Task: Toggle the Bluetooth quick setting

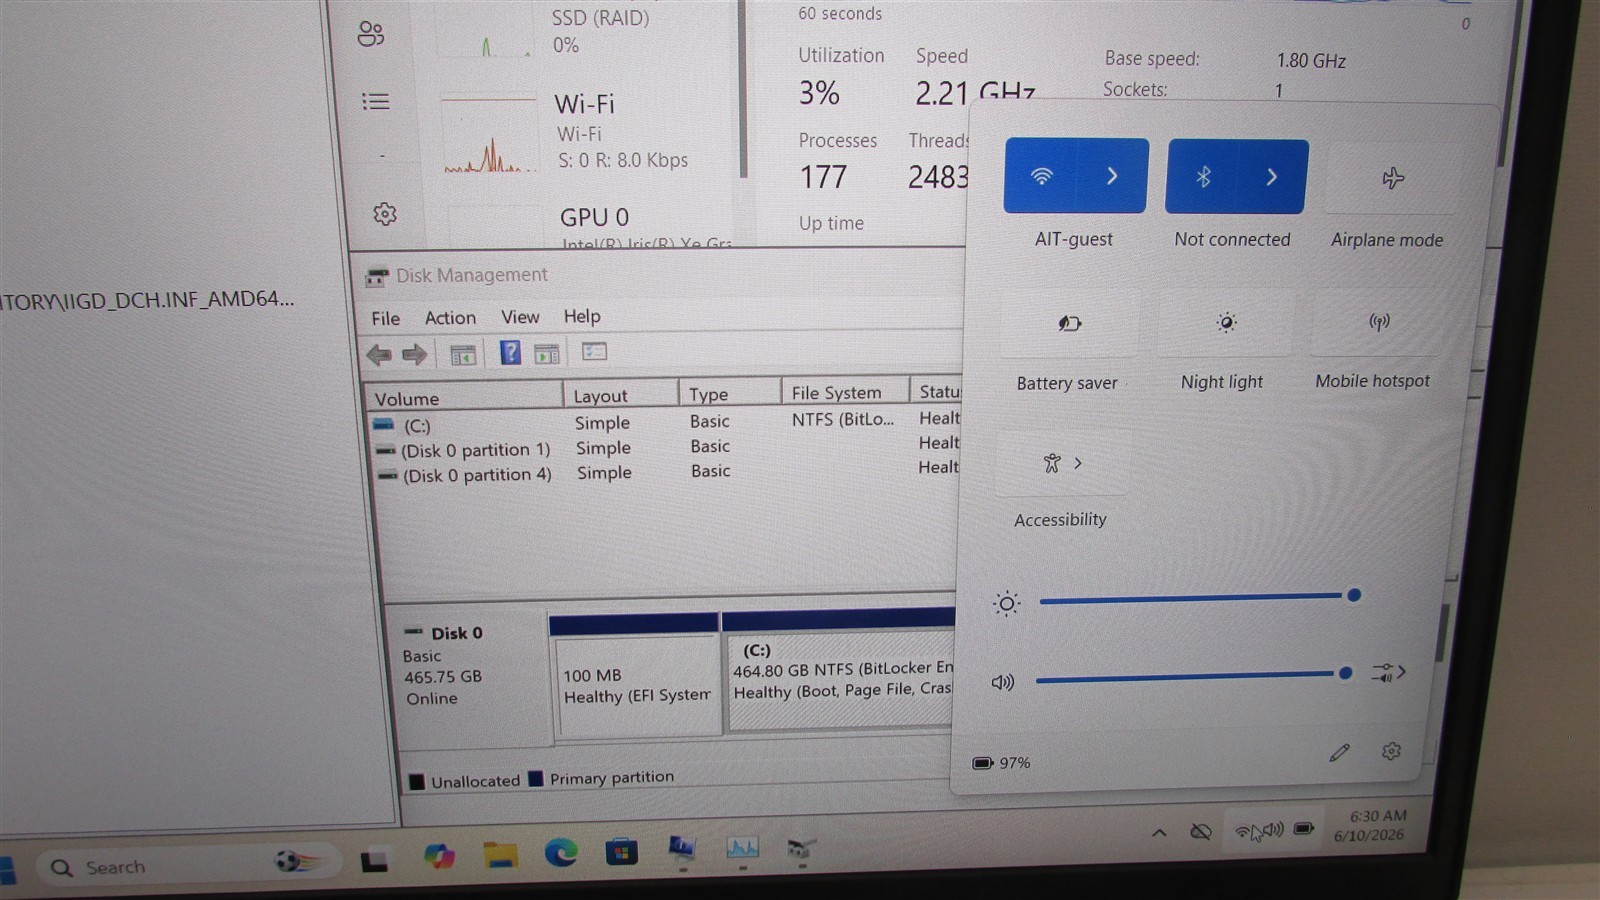Action: pyautogui.click(x=1203, y=177)
